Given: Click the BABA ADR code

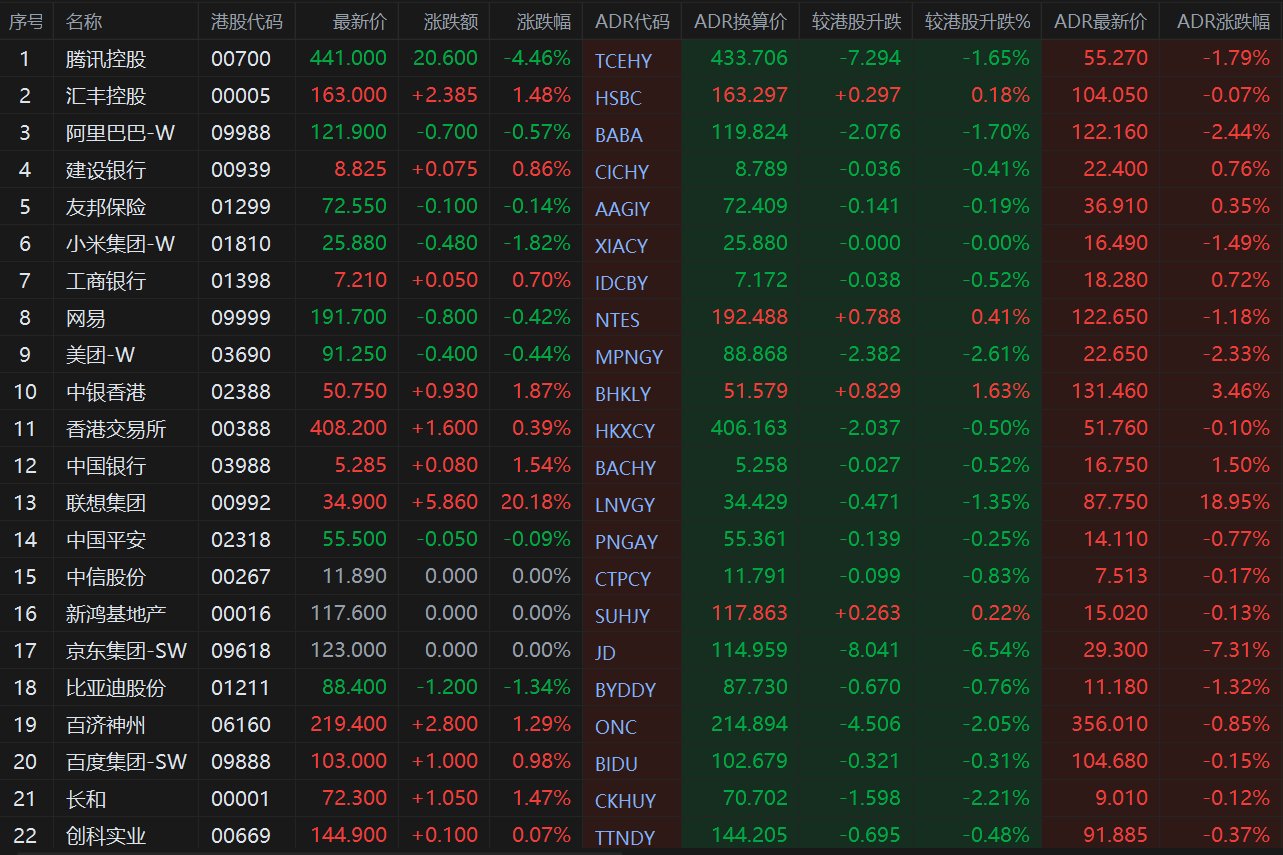Looking at the screenshot, I should (x=618, y=135).
